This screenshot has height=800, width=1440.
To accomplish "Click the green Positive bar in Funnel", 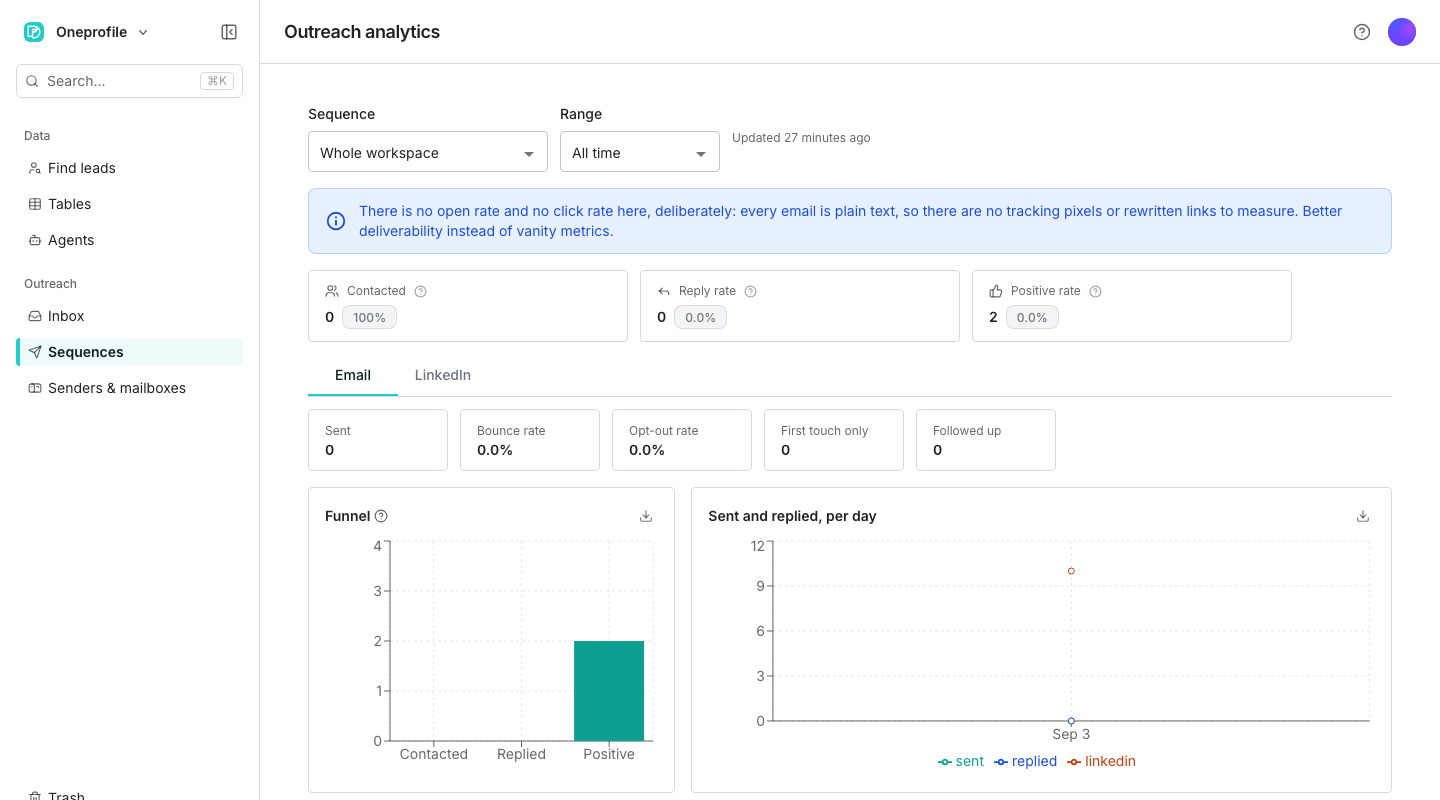I will click(x=609, y=691).
